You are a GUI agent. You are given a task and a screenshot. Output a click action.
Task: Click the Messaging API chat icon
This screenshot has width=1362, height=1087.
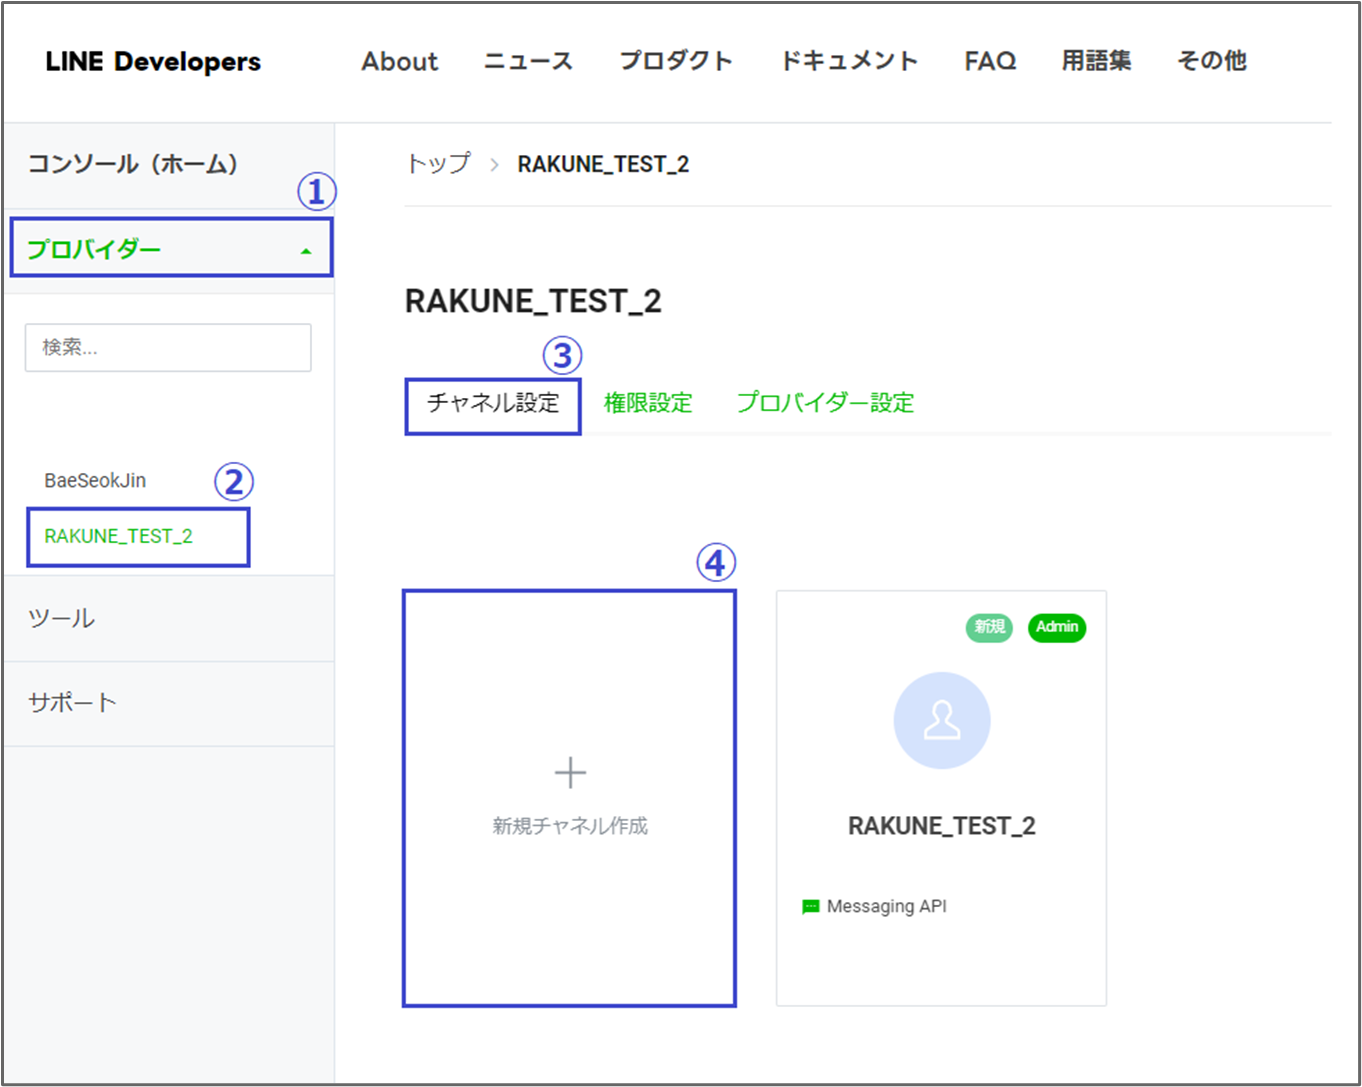tap(810, 907)
